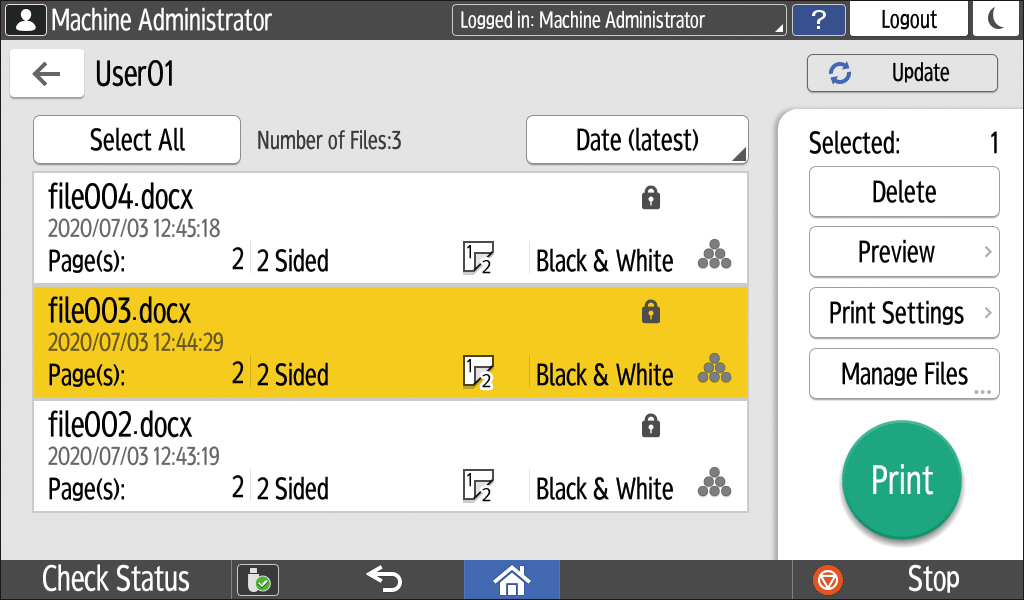Click the media slot status icon
The height and width of the screenshot is (600, 1024).
tap(258, 579)
